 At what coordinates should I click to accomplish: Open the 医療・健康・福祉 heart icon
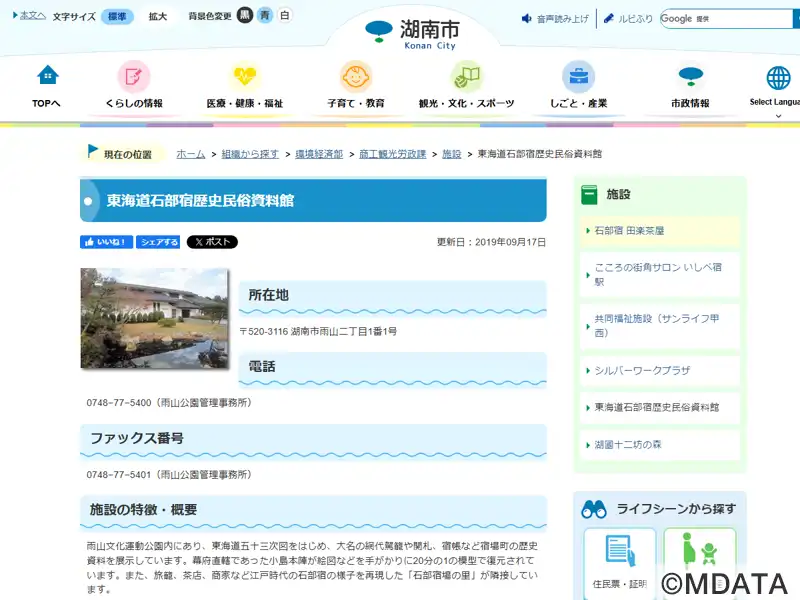click(x=245, y=76)
